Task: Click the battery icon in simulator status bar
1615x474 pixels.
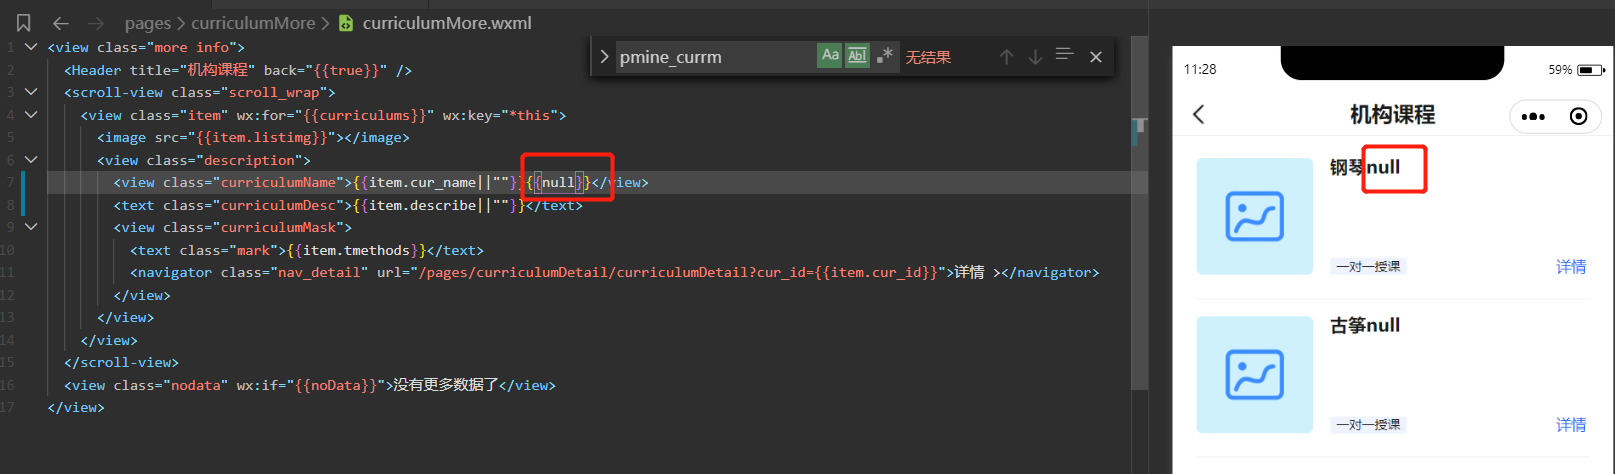Action: (1591, 70)
